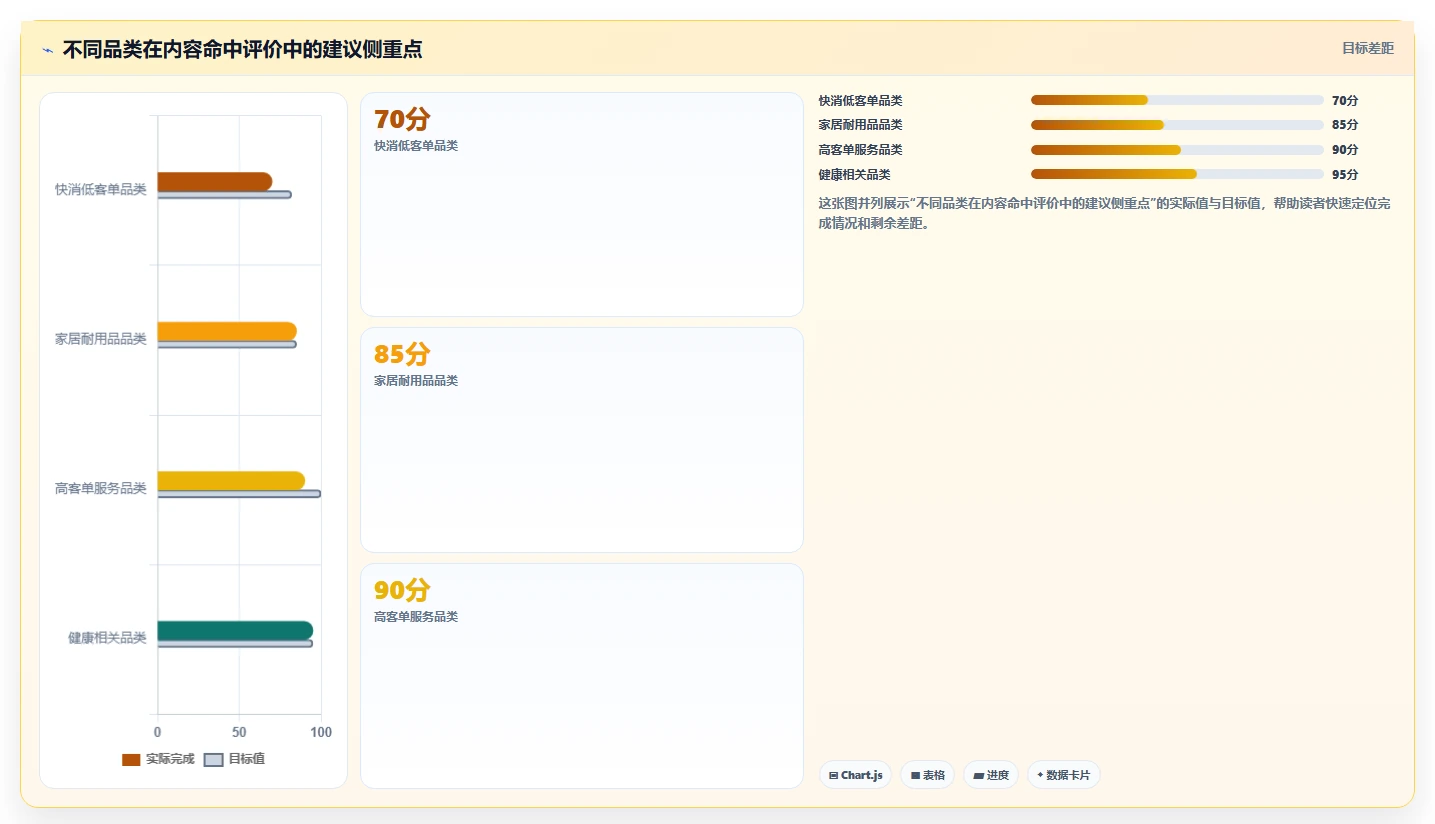Click the 快消低客单品类 actual bar in the chart
Image resolution: width=1435 pixels, height=824 pixels.
click(x=214, y=181)
